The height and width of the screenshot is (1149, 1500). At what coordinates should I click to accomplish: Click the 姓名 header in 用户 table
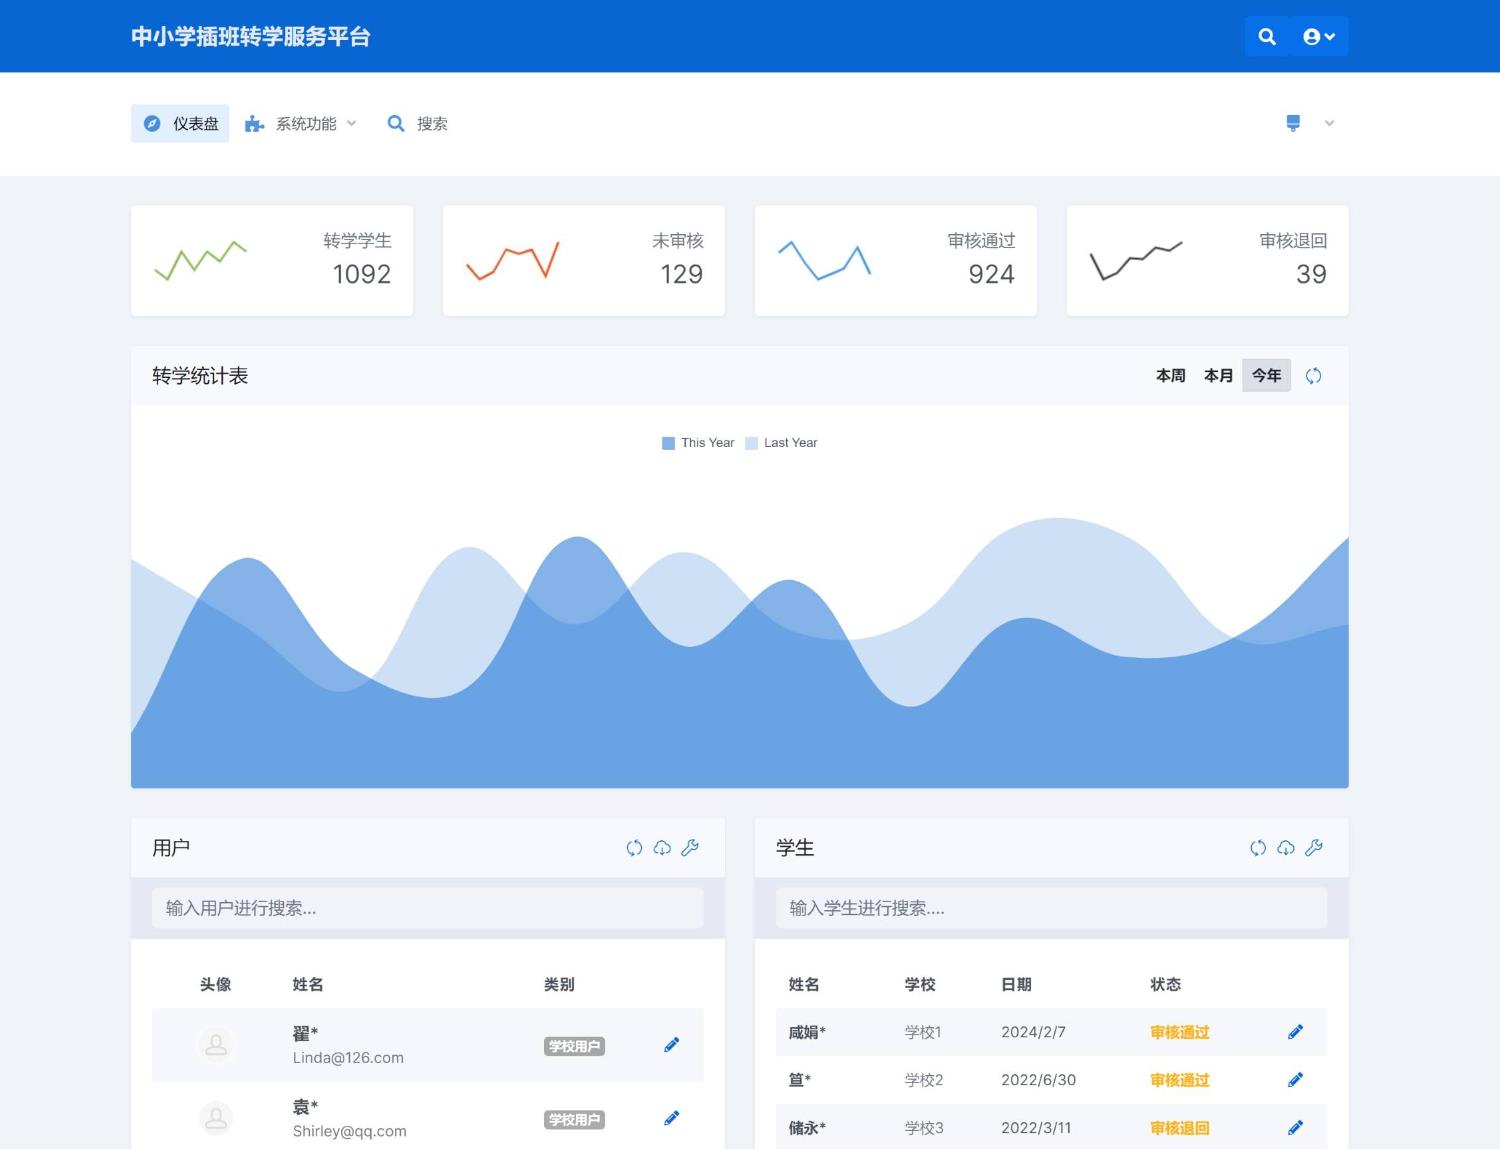(x=308, y=984)
